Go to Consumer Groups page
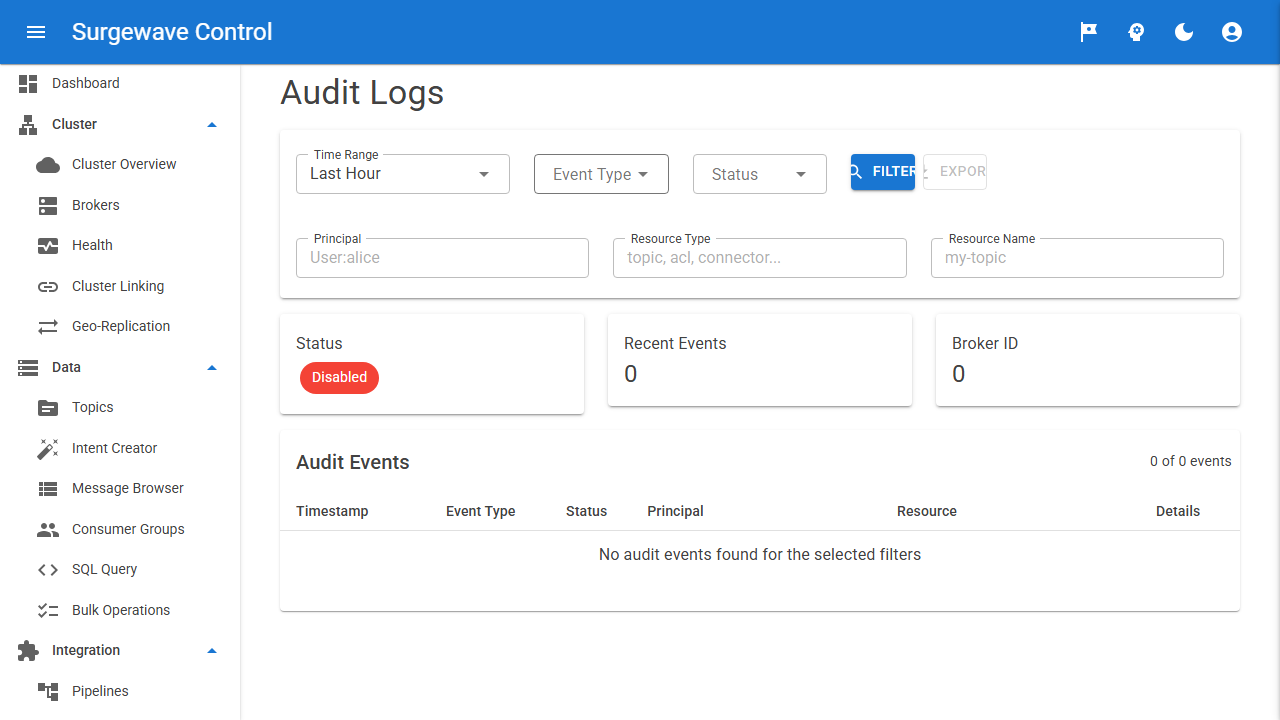 [x=120, y=530]
